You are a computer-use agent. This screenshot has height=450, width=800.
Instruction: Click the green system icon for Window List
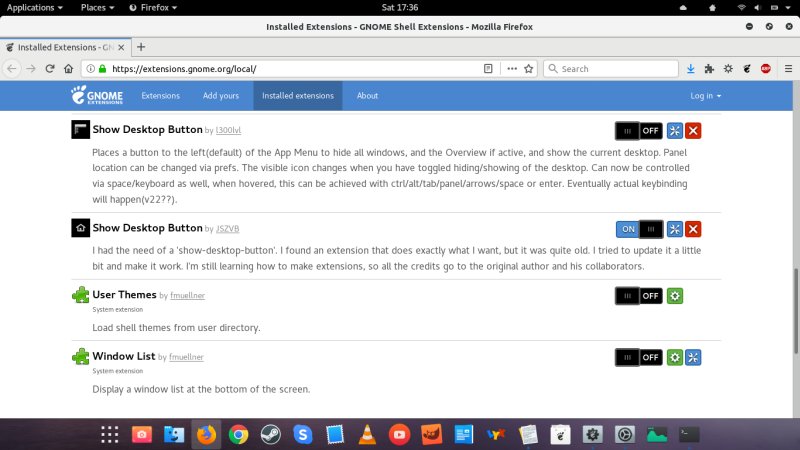coord(674,357)
